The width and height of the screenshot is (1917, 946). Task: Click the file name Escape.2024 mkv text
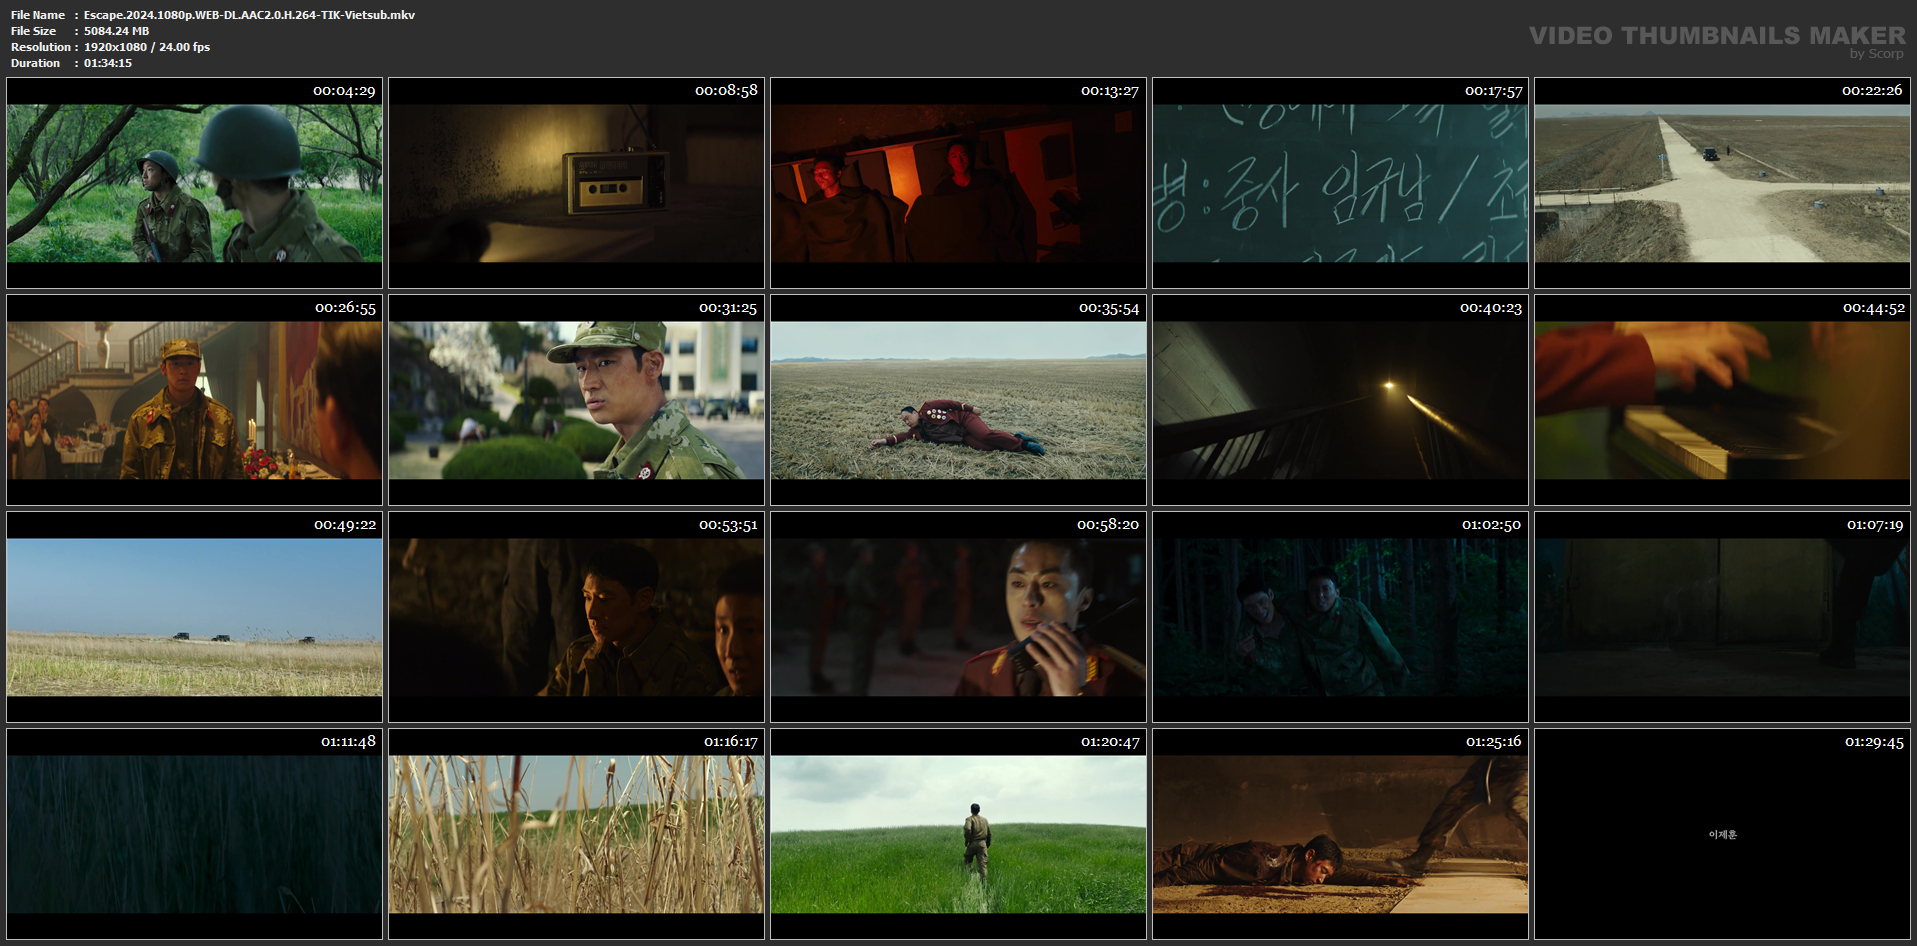pyautogui.click(x=249, y=15)
